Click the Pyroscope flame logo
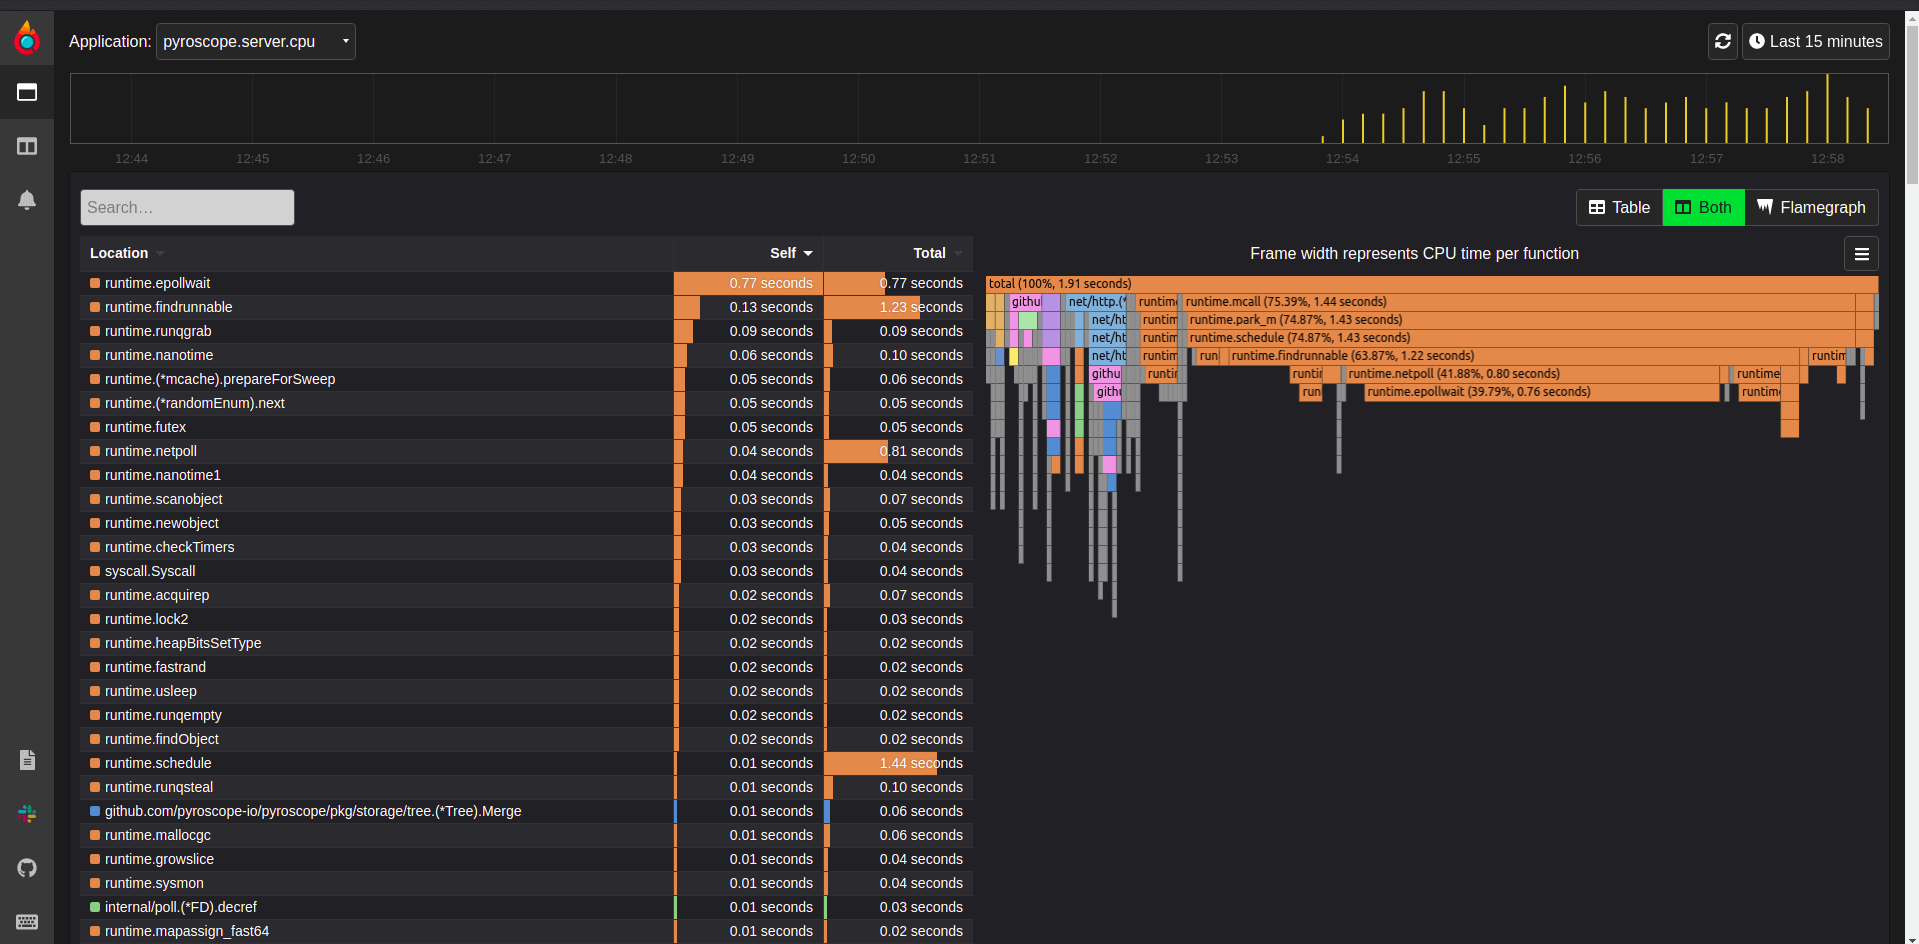 (x=26, y=37)
